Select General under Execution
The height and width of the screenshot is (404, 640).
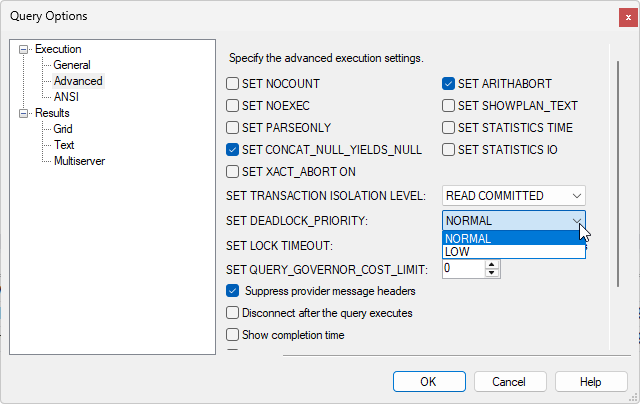tap(72, 65)
